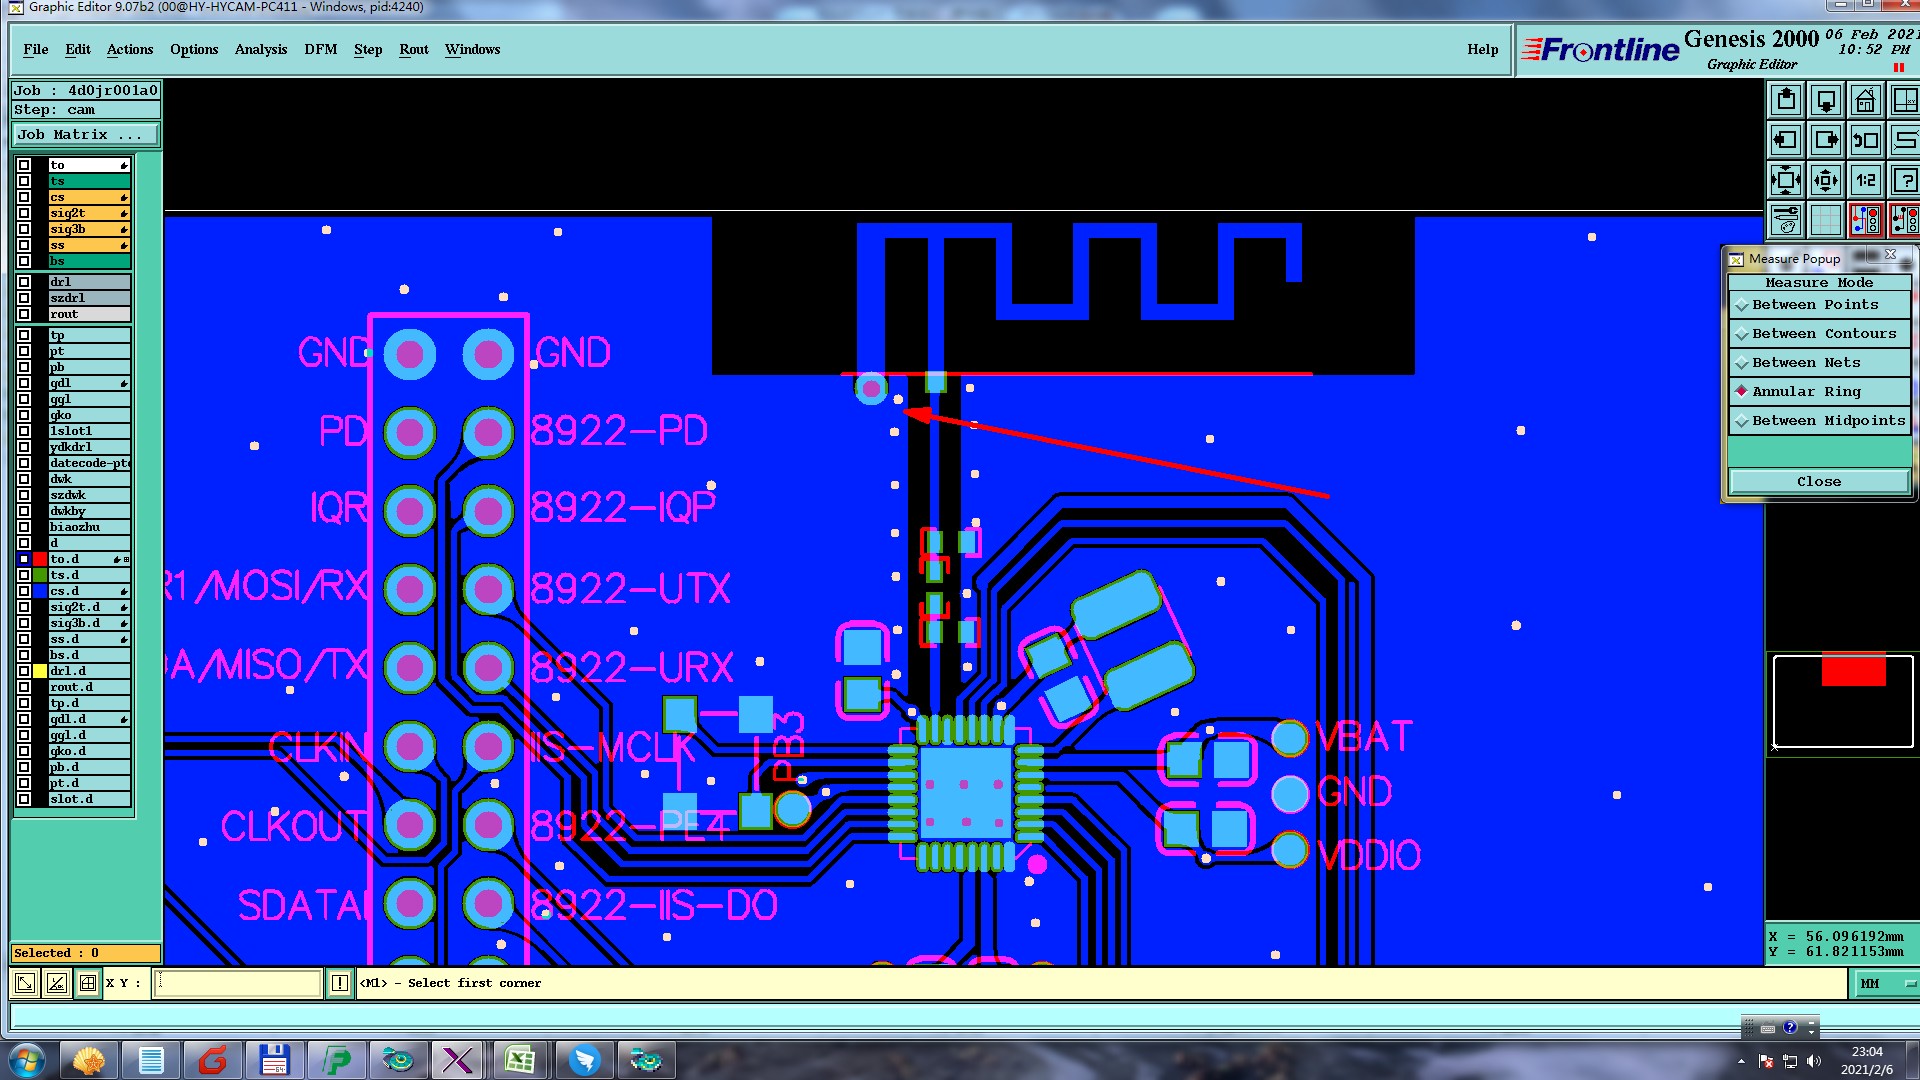Open the Analysis menu
This screenshot has height=1080, width=1920.
coord(260,50)
